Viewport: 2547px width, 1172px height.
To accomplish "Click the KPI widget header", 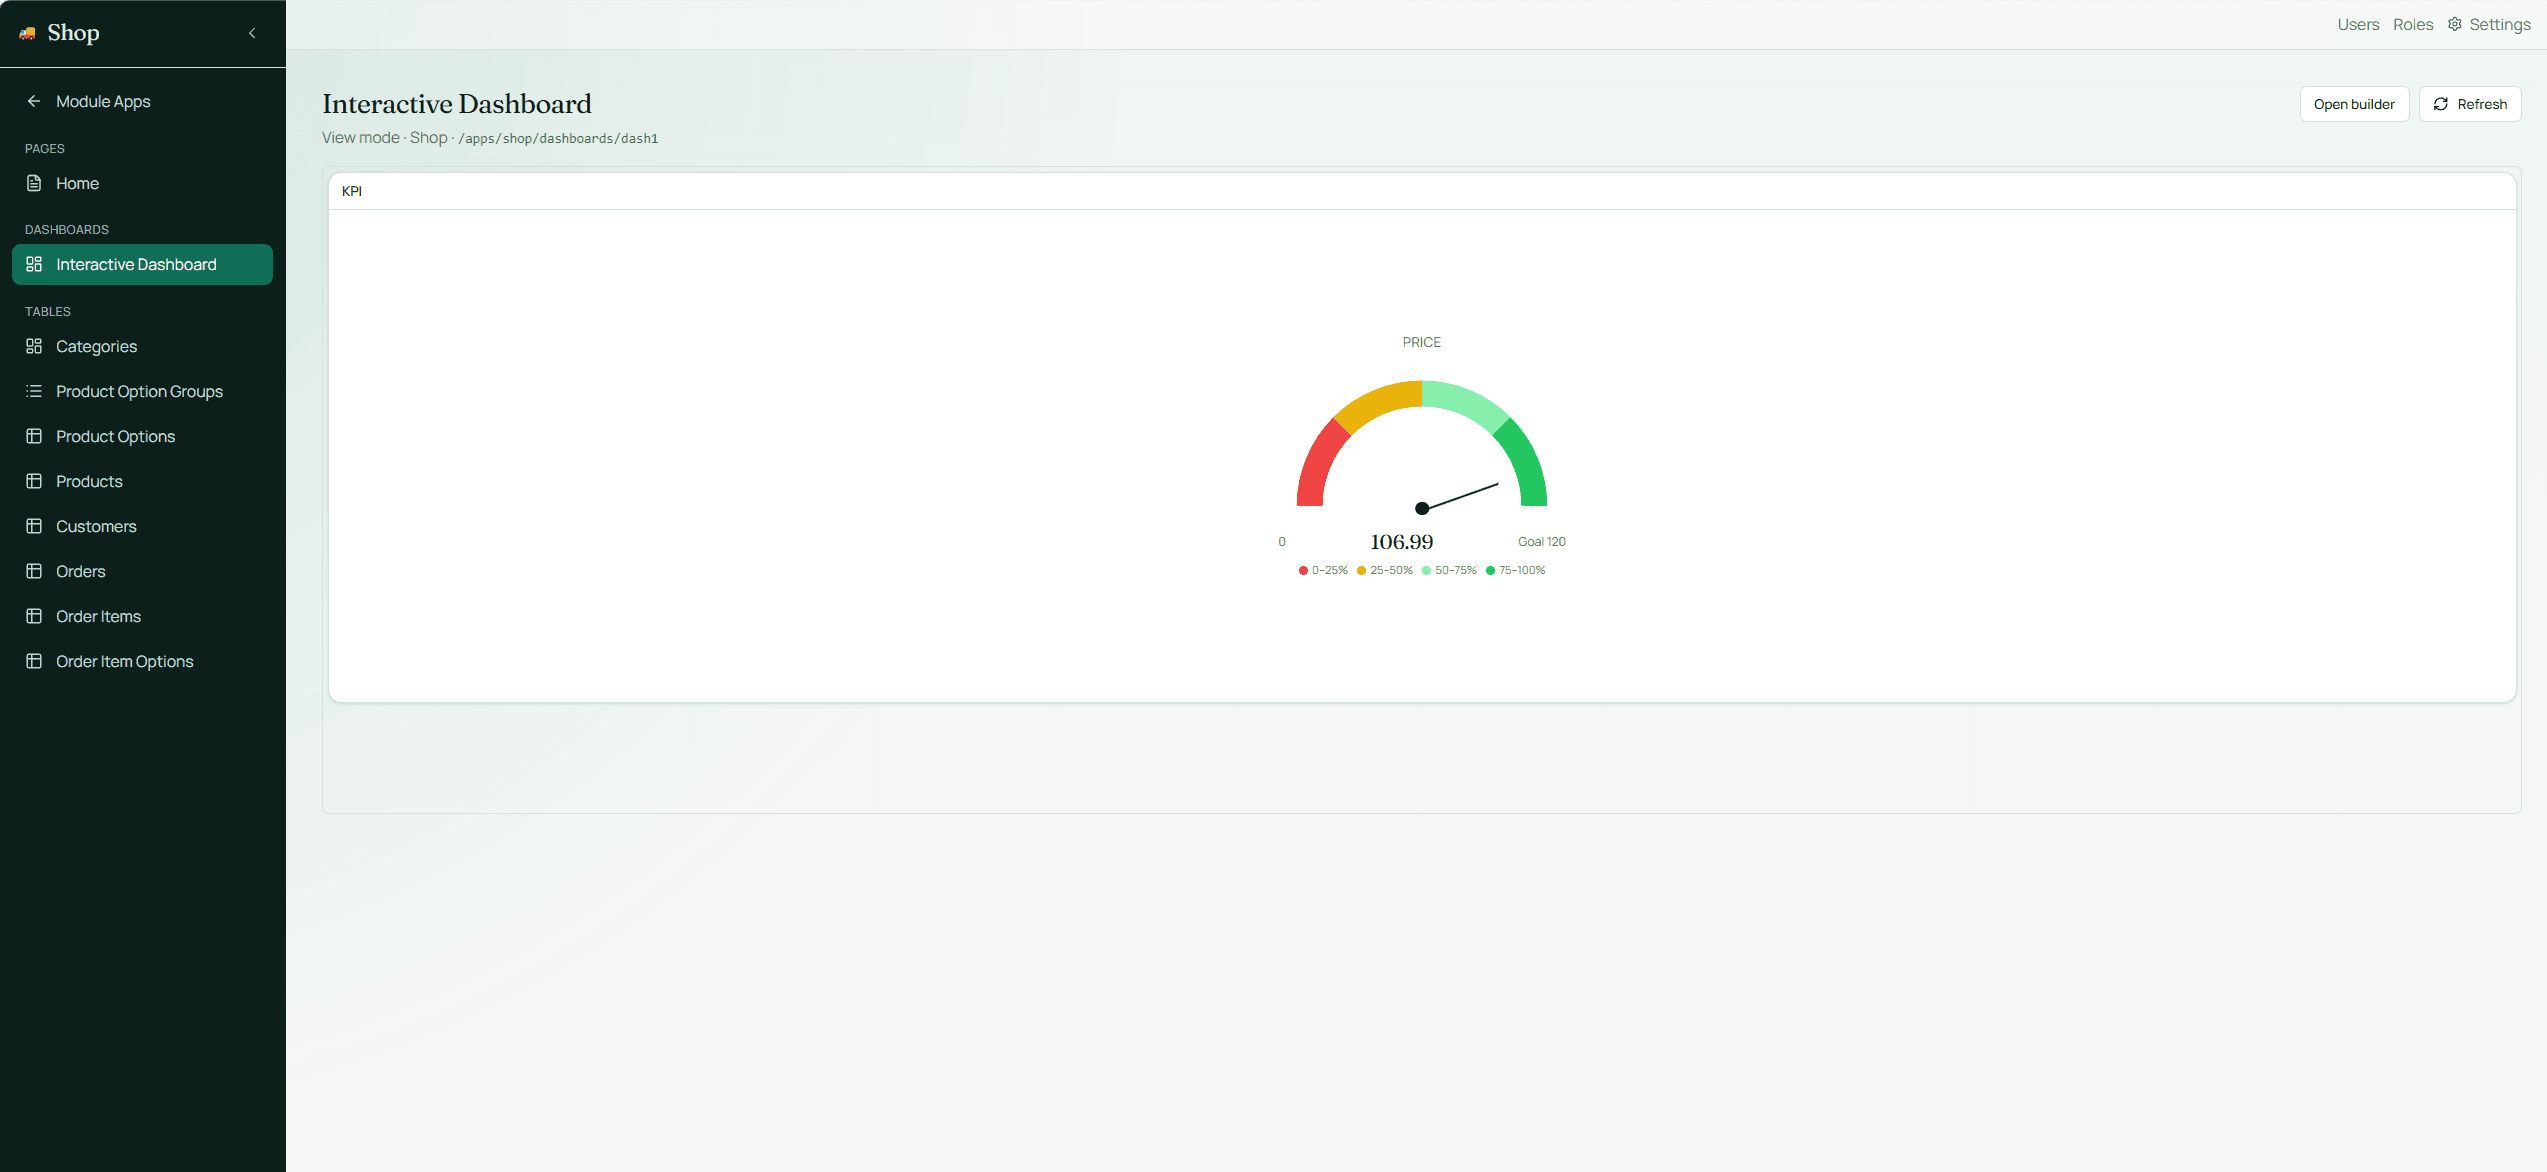I will [x=1422, y=191].
